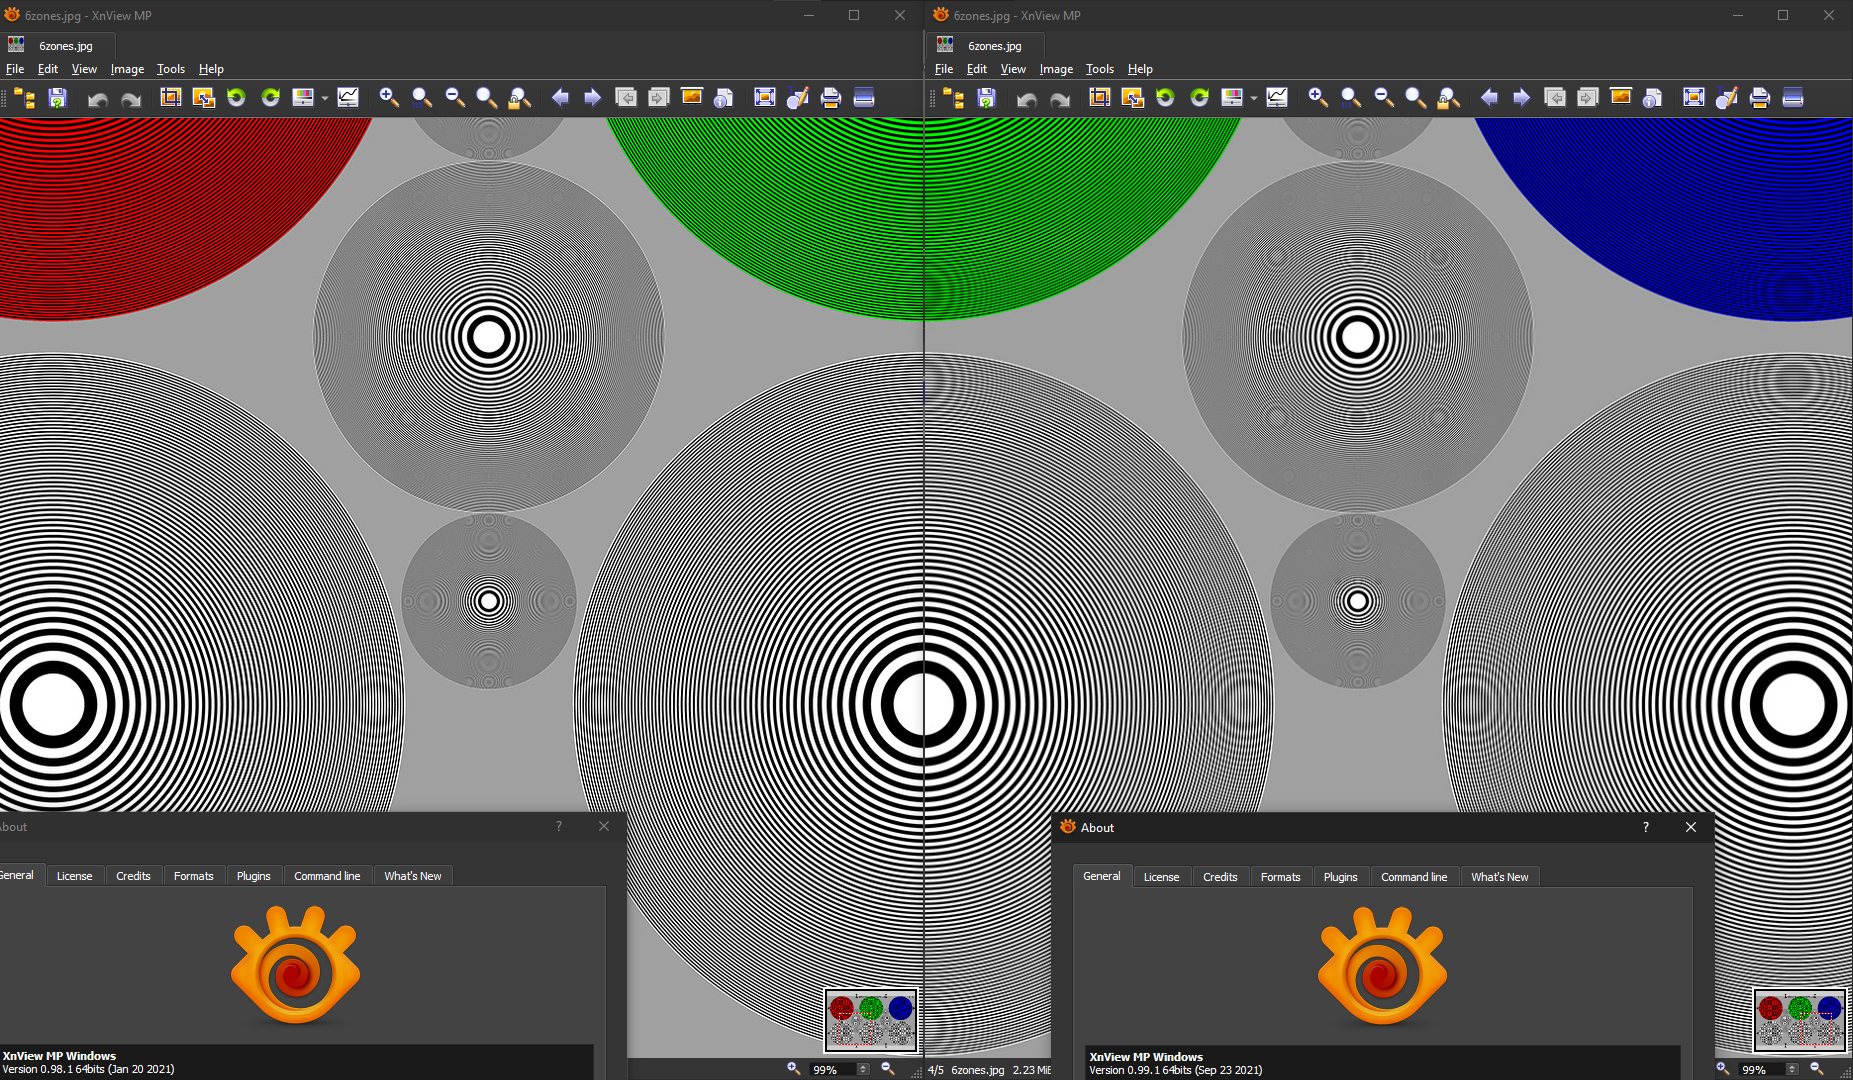Image resolution: width=1853 pixels, height=1080 pixels.
Task: Select 6zones.jpg tab in right window
Action: point(994,46)
